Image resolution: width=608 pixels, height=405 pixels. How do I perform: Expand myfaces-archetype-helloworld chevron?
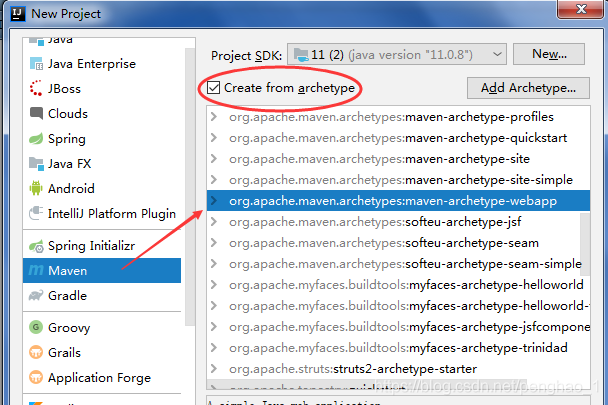pos(213,284)
